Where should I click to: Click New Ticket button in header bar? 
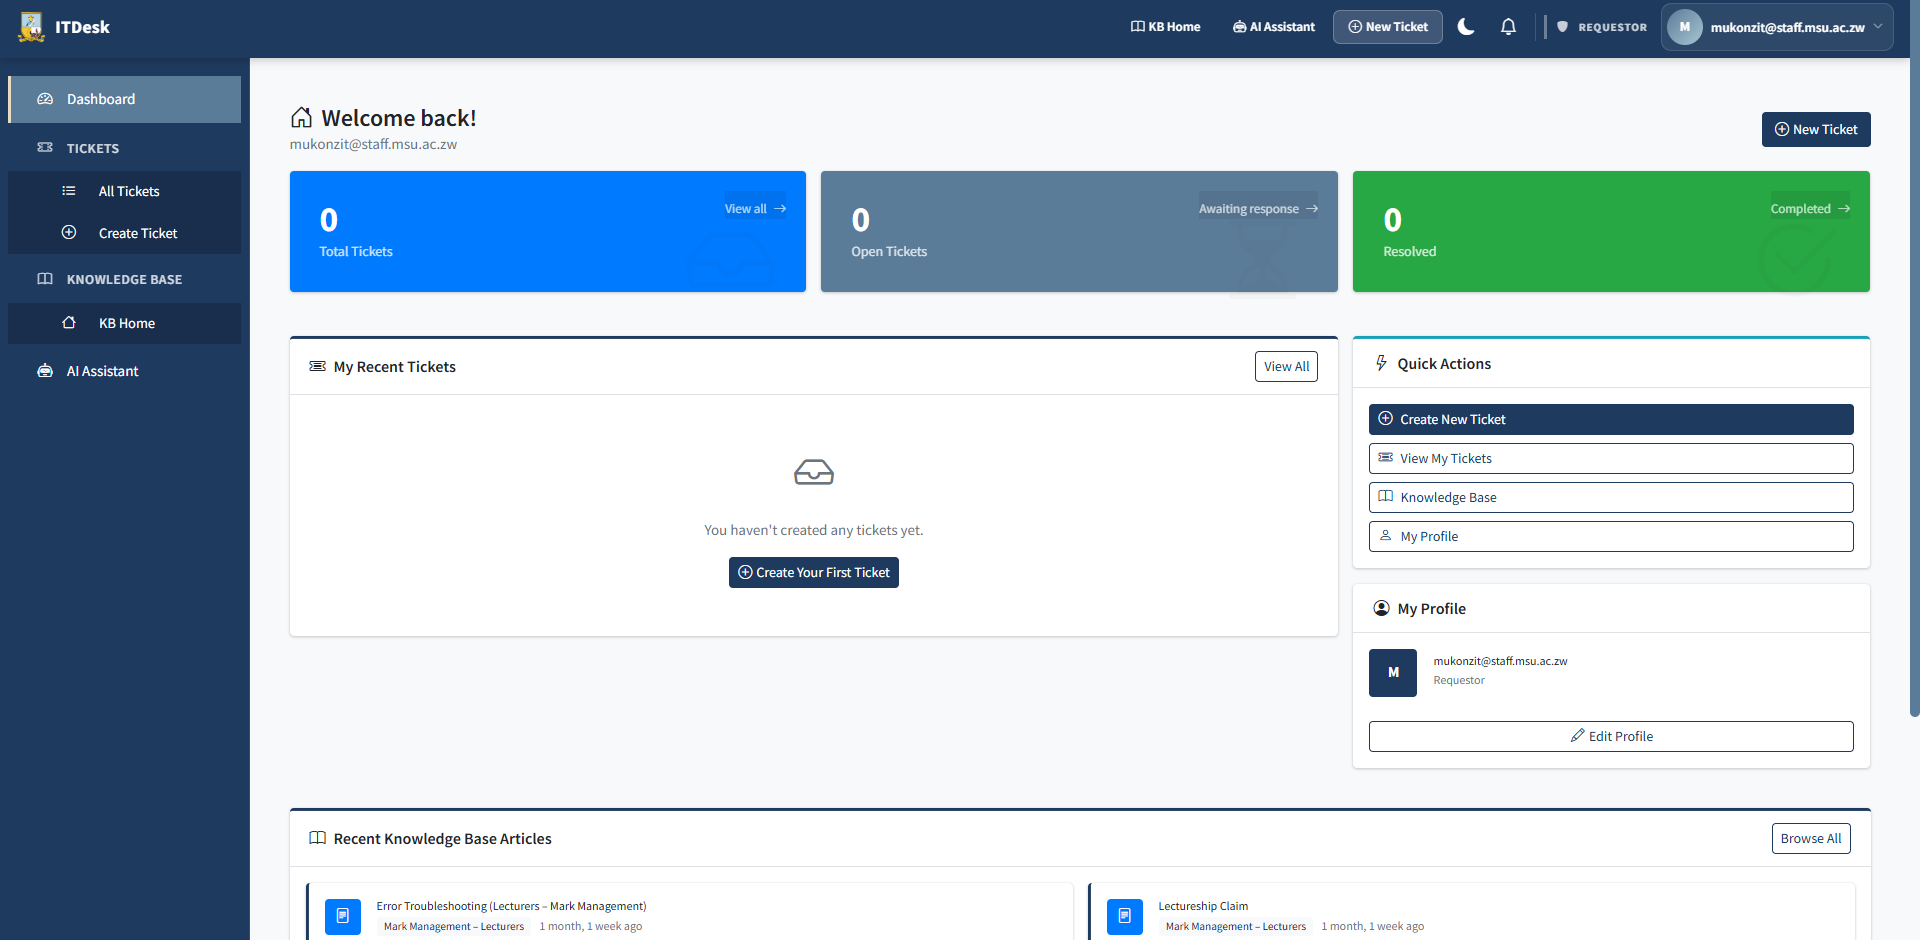pos(1388,27)
